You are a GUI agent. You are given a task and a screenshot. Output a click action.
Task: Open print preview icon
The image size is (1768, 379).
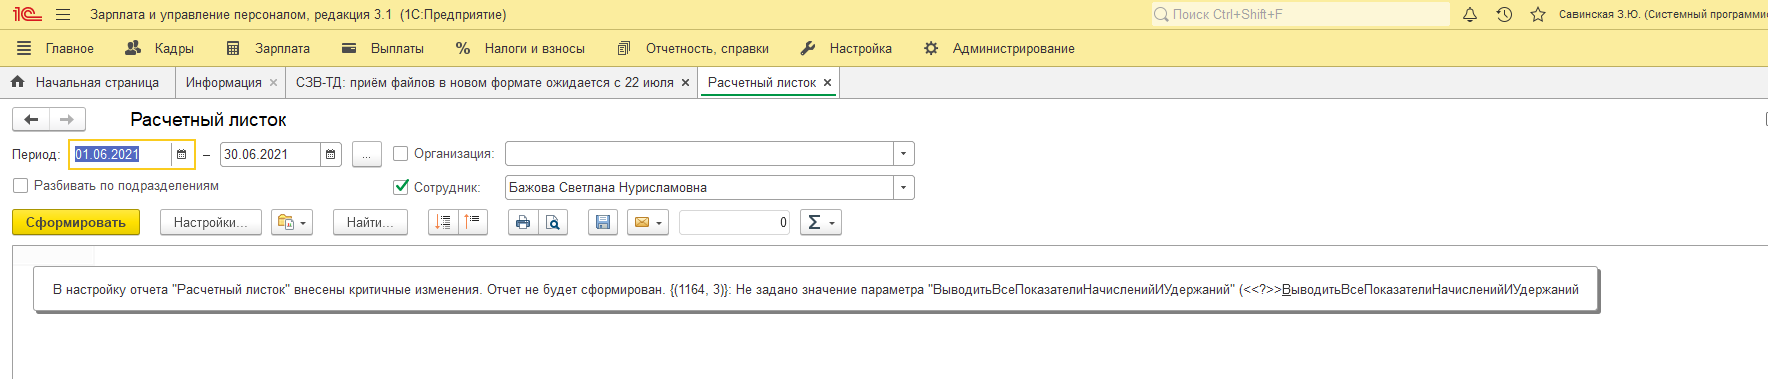pyautogui.click(x=553, y=222)
